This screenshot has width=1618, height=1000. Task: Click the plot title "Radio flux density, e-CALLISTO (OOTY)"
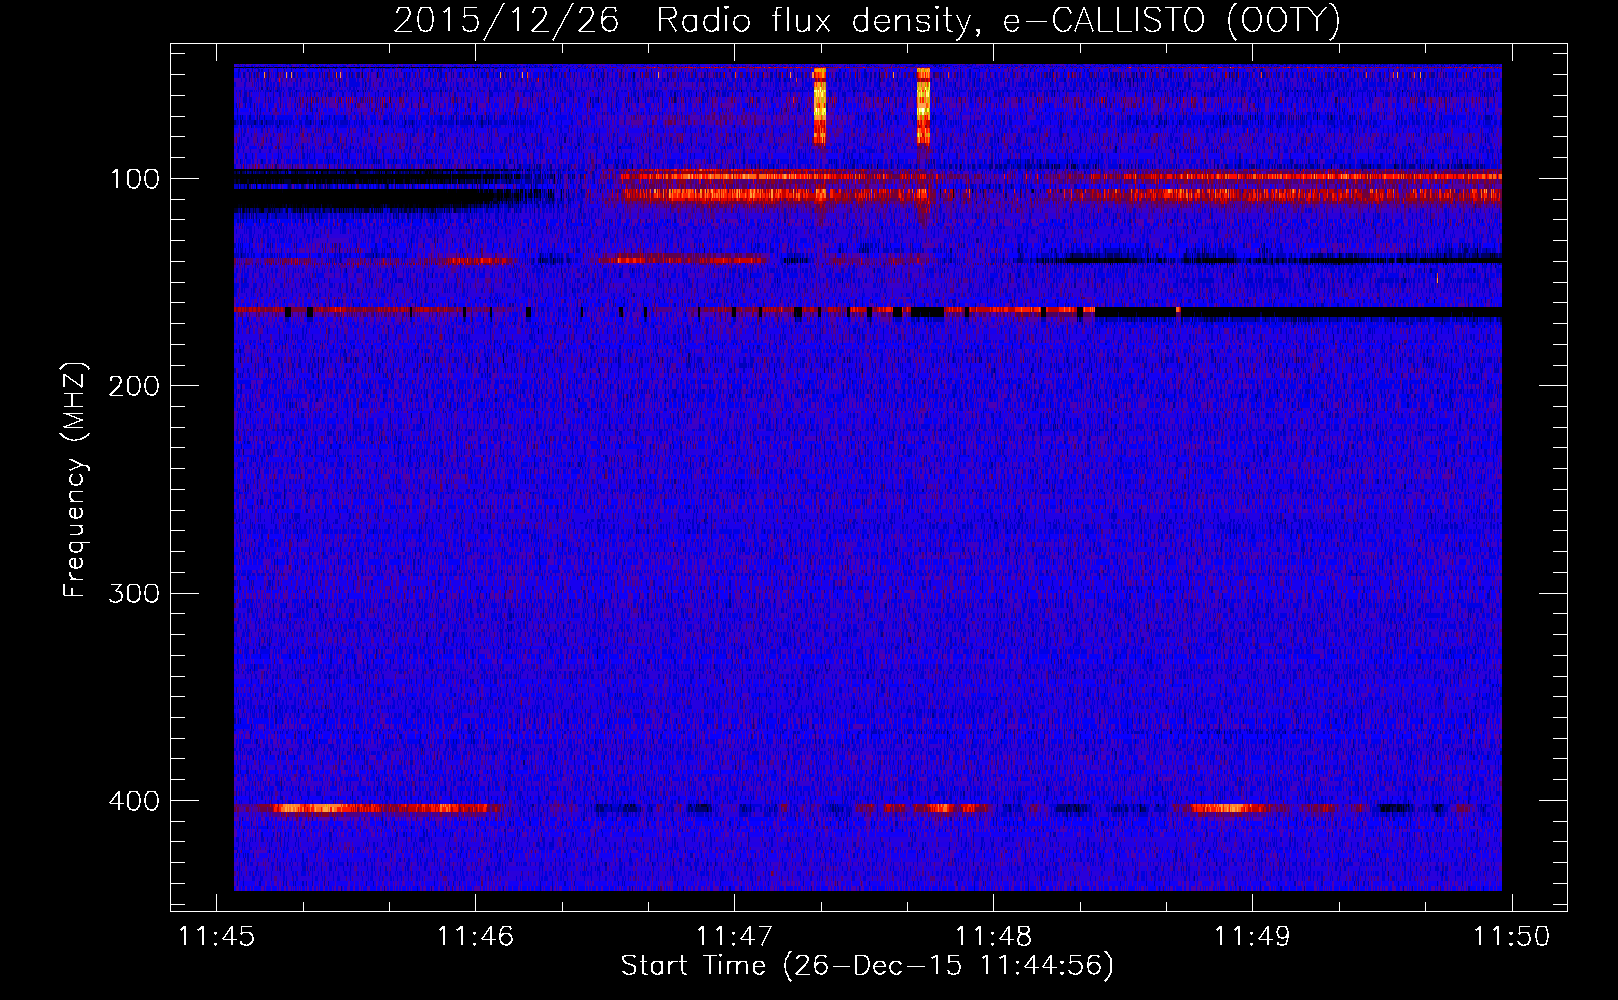pyautogui.click(x=997, y=20)
